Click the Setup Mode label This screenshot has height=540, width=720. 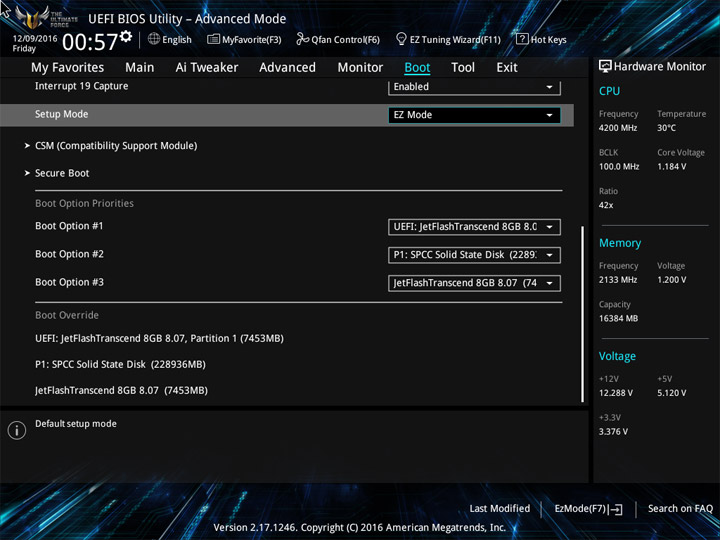(62, 114)
